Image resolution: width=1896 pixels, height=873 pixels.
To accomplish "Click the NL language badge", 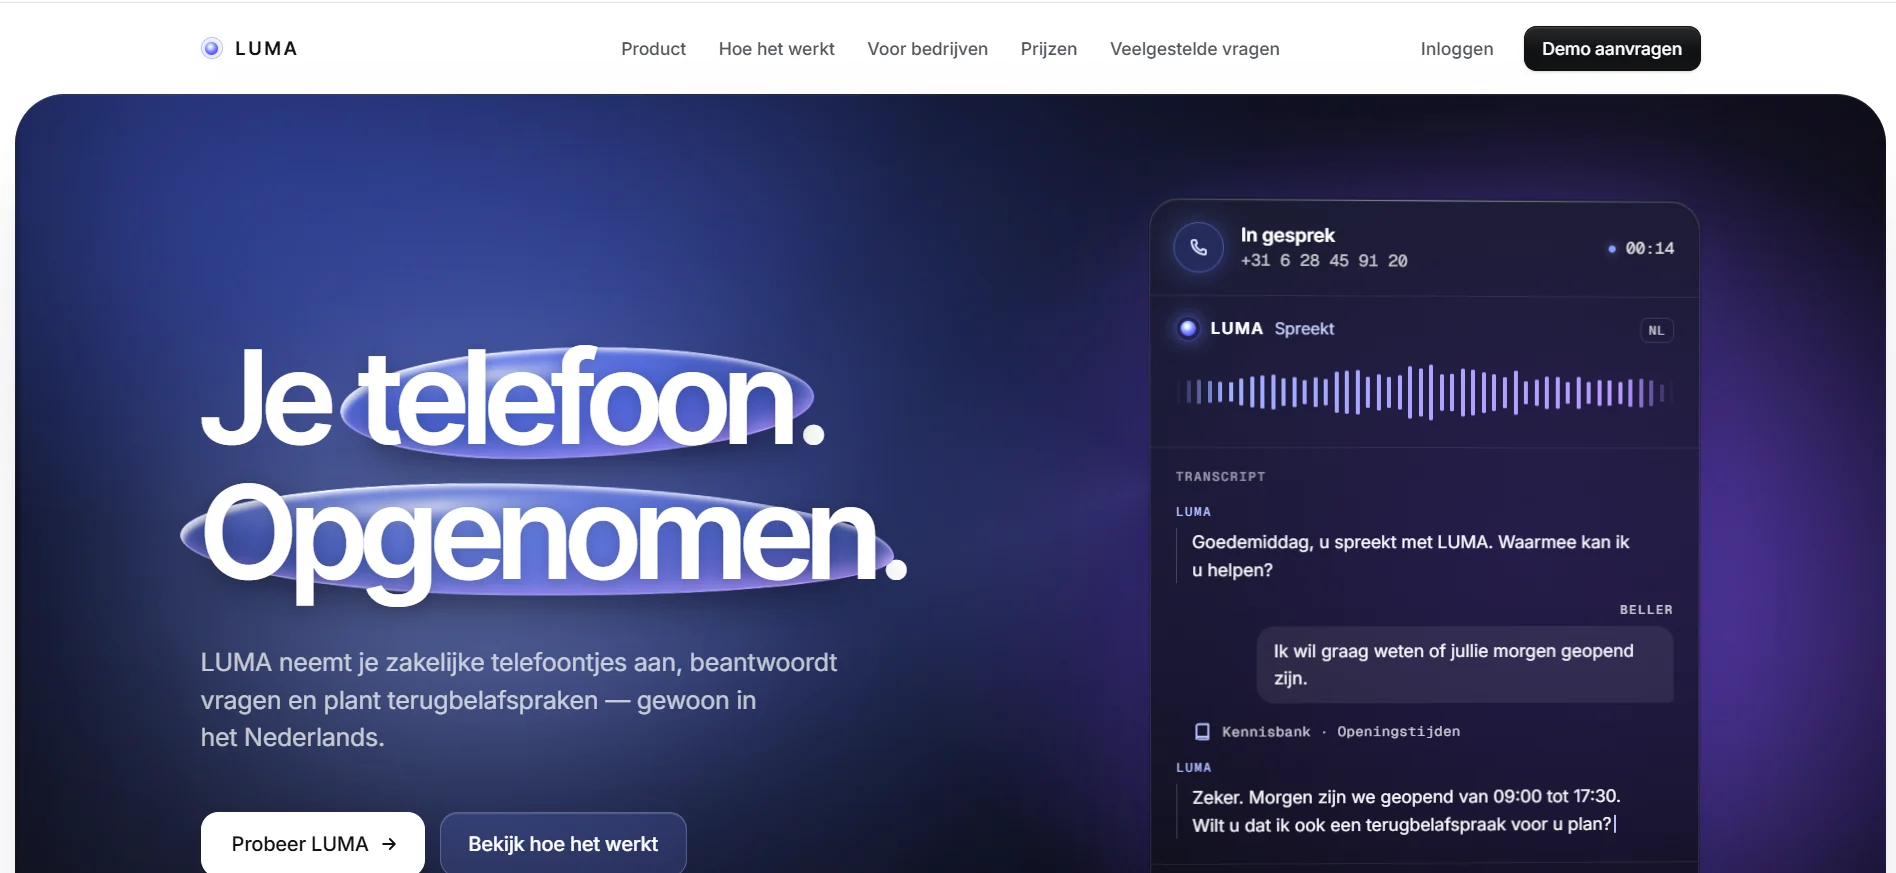I will pyautogui.click(x=1656, y=330).
